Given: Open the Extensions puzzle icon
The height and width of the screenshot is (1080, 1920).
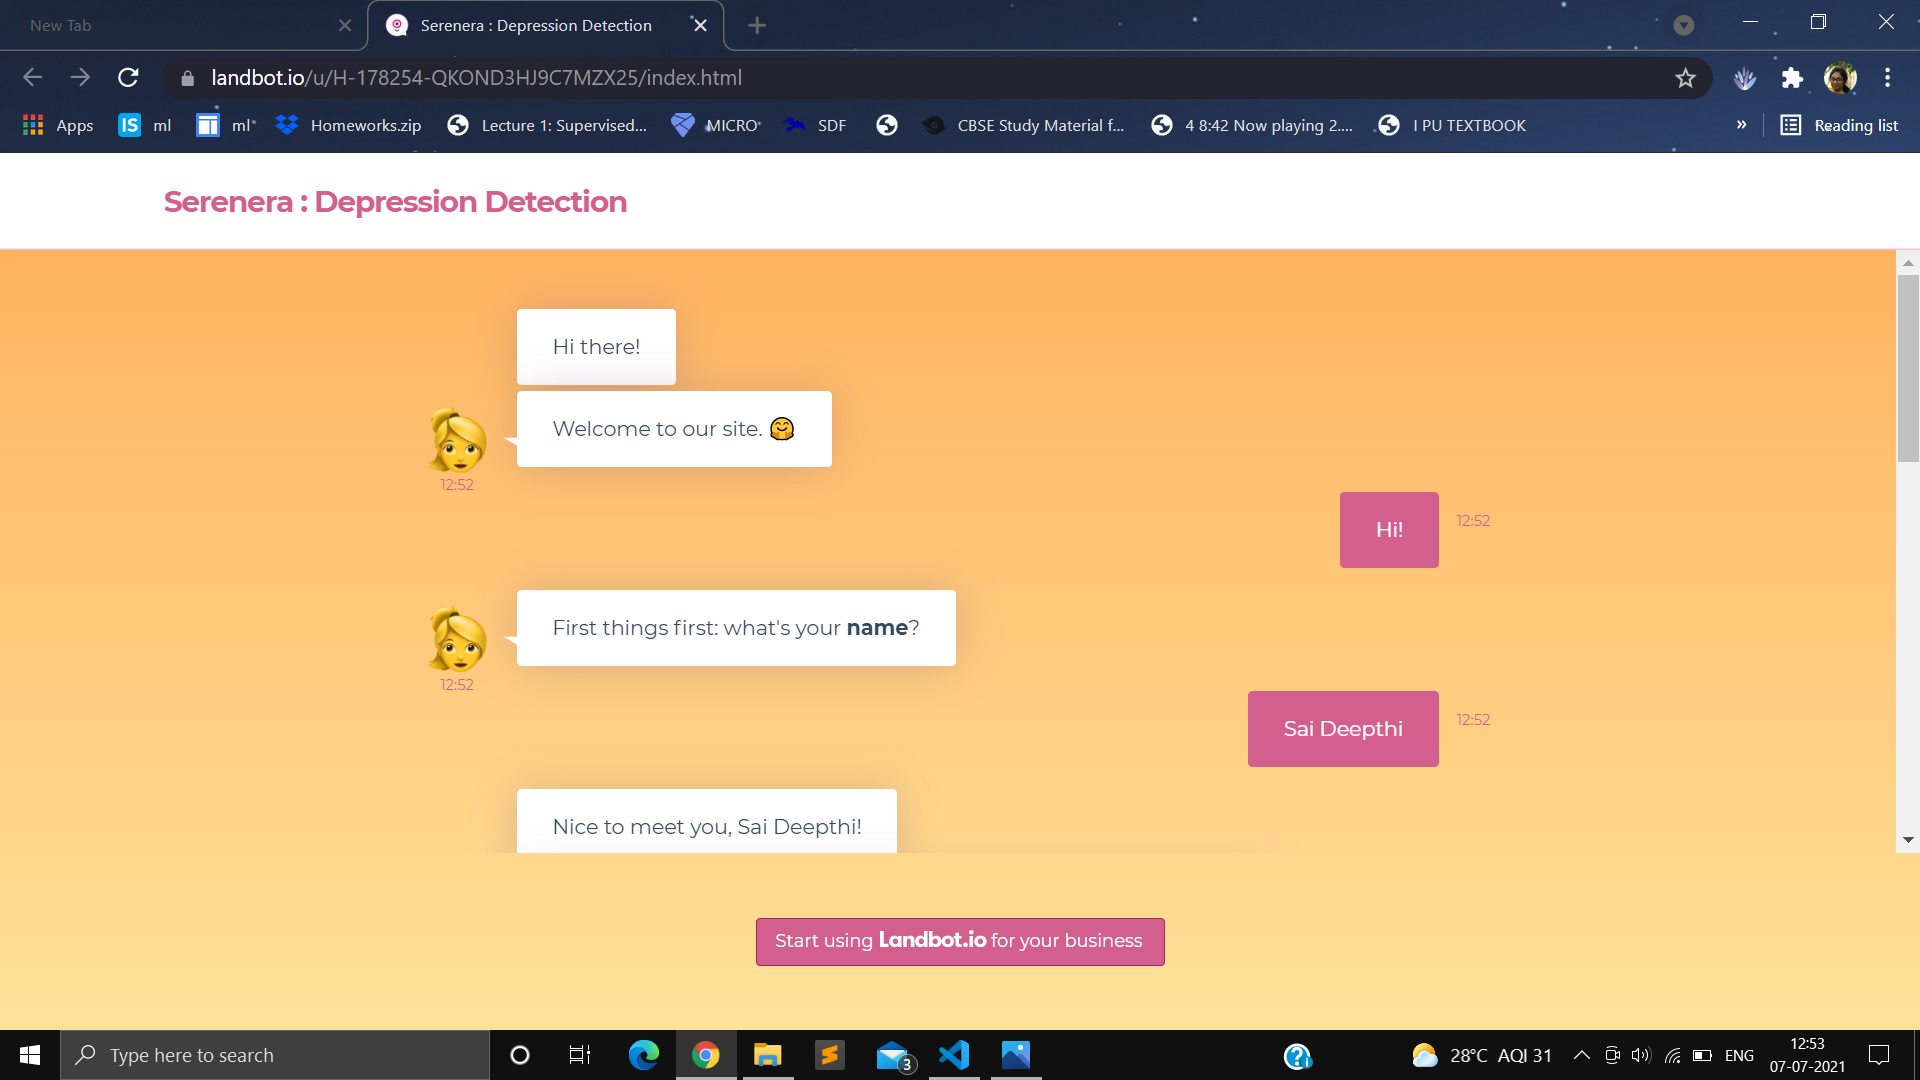Looking at the screenshot, I should click(x=1792, y=78).
